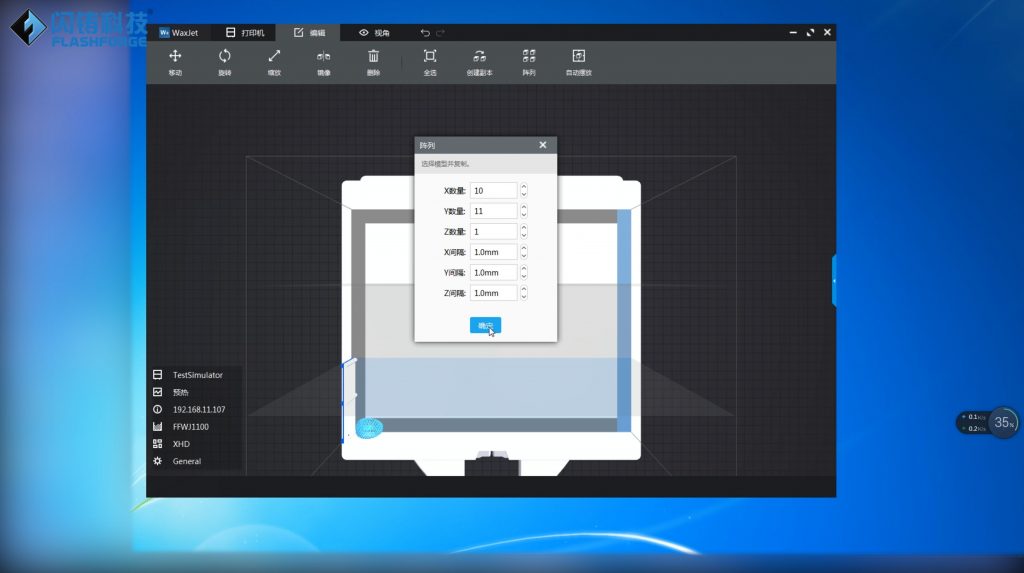Expand the blue side panel handle

click(x=834, y=281)
